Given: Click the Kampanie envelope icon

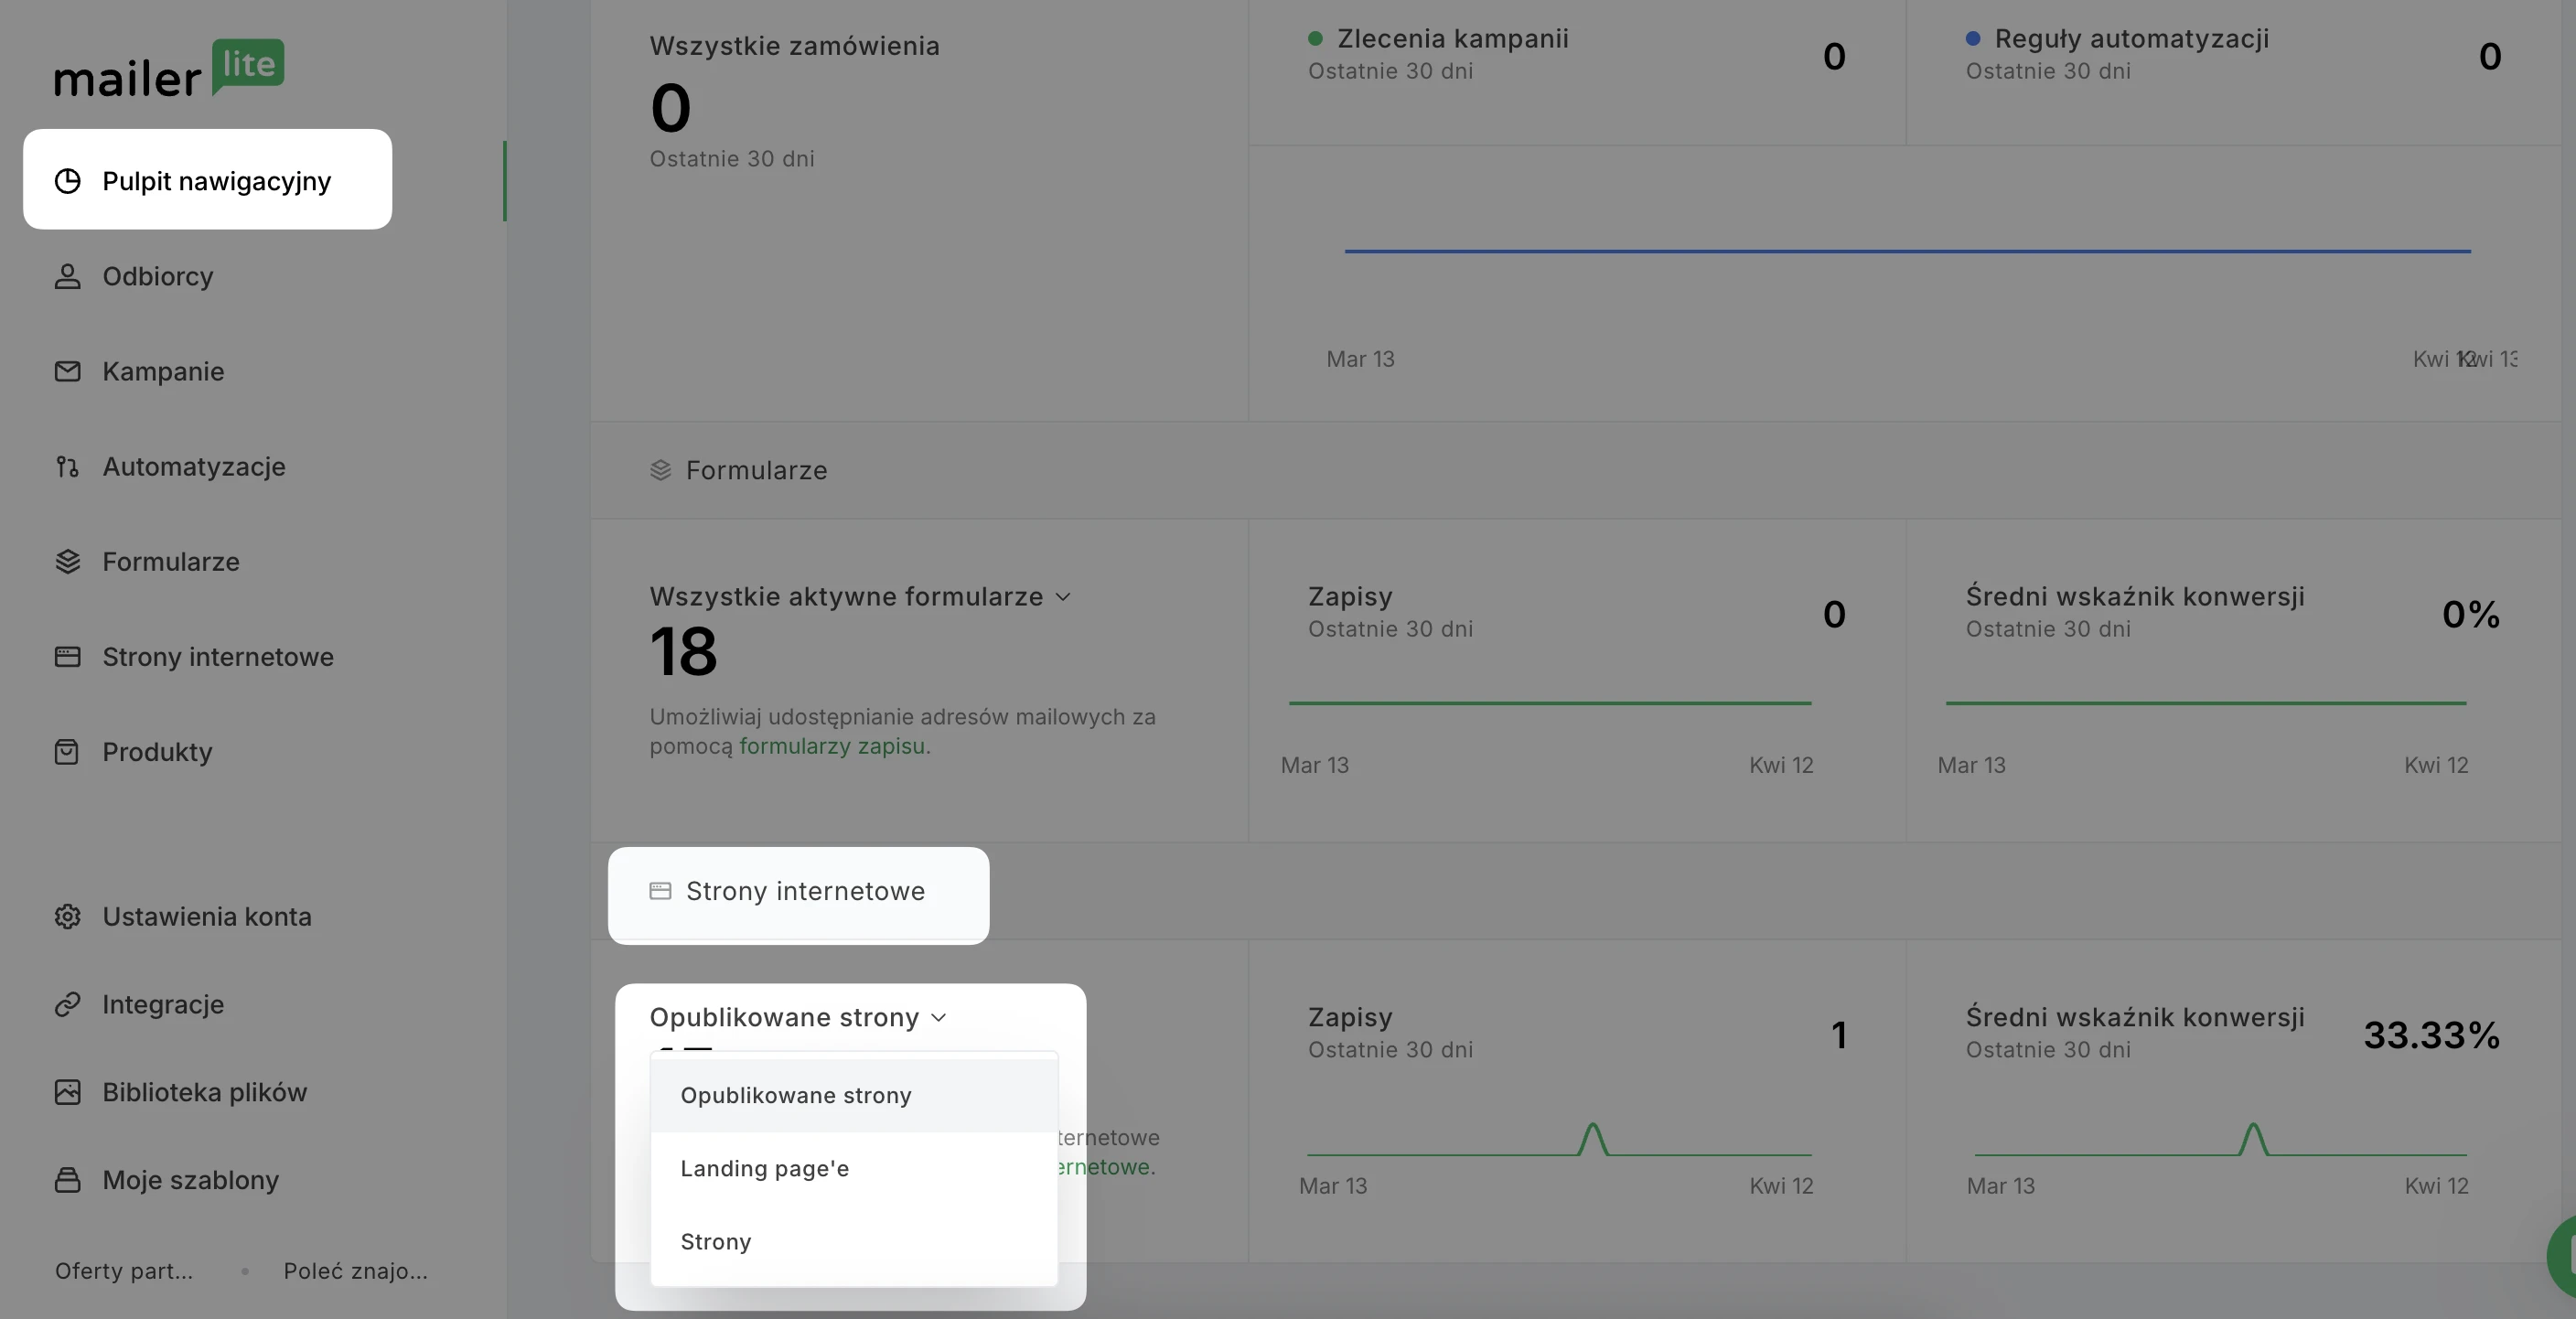Looking at the screenshot, I should [67, 371].
